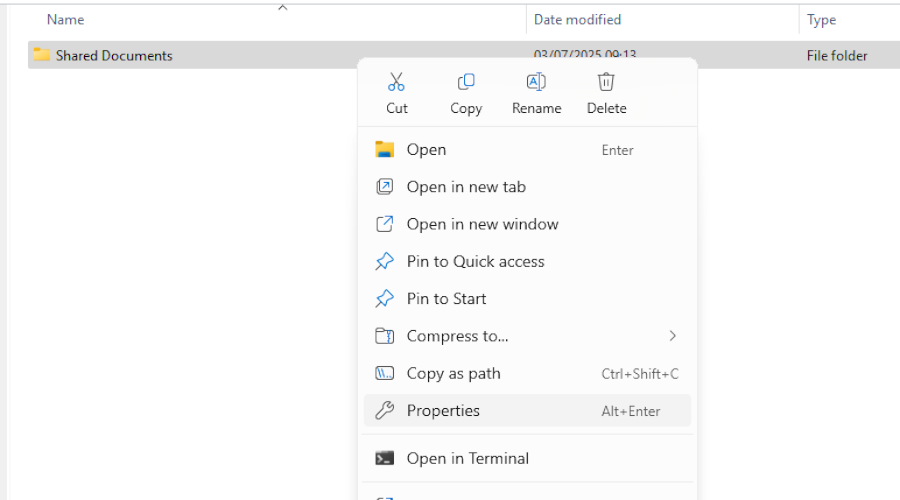This screenshot has width=900, height=500.
Task: Expand the Compress to submenu arrow
Action: [672, 336]
